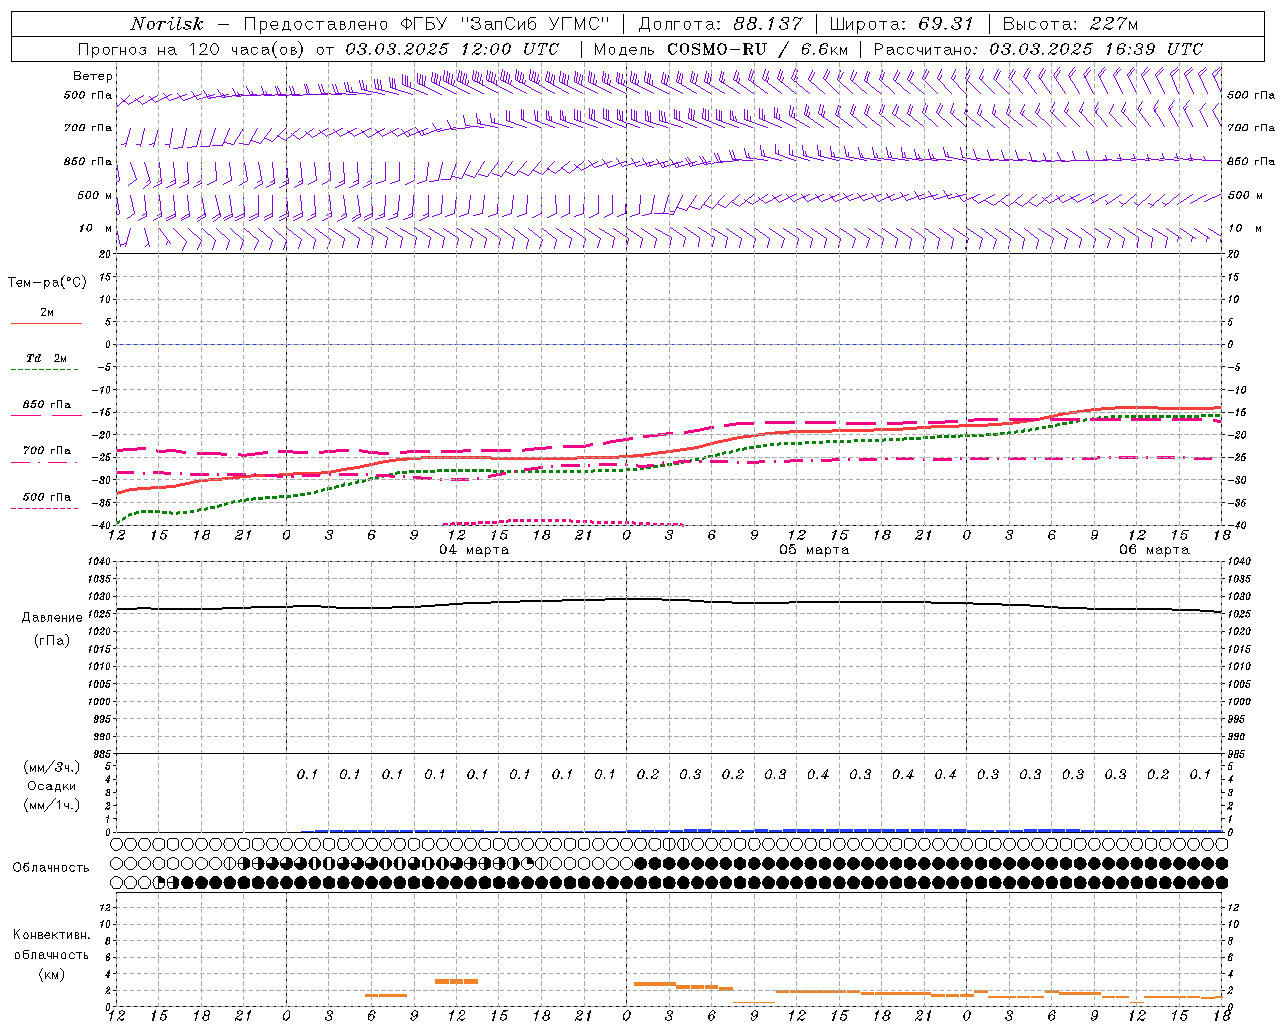
Task: Click the '06 марта' date label
Action: tap(1155, 550)
